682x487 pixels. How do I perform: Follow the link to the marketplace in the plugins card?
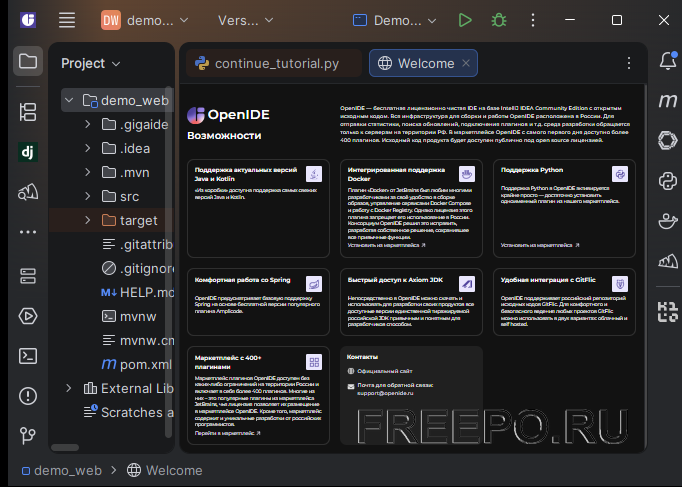click(227, 433)
